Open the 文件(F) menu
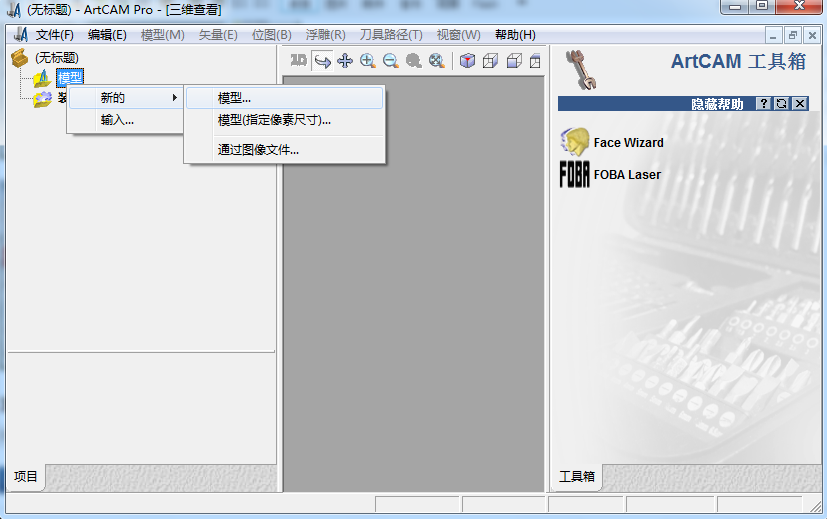 55,35
